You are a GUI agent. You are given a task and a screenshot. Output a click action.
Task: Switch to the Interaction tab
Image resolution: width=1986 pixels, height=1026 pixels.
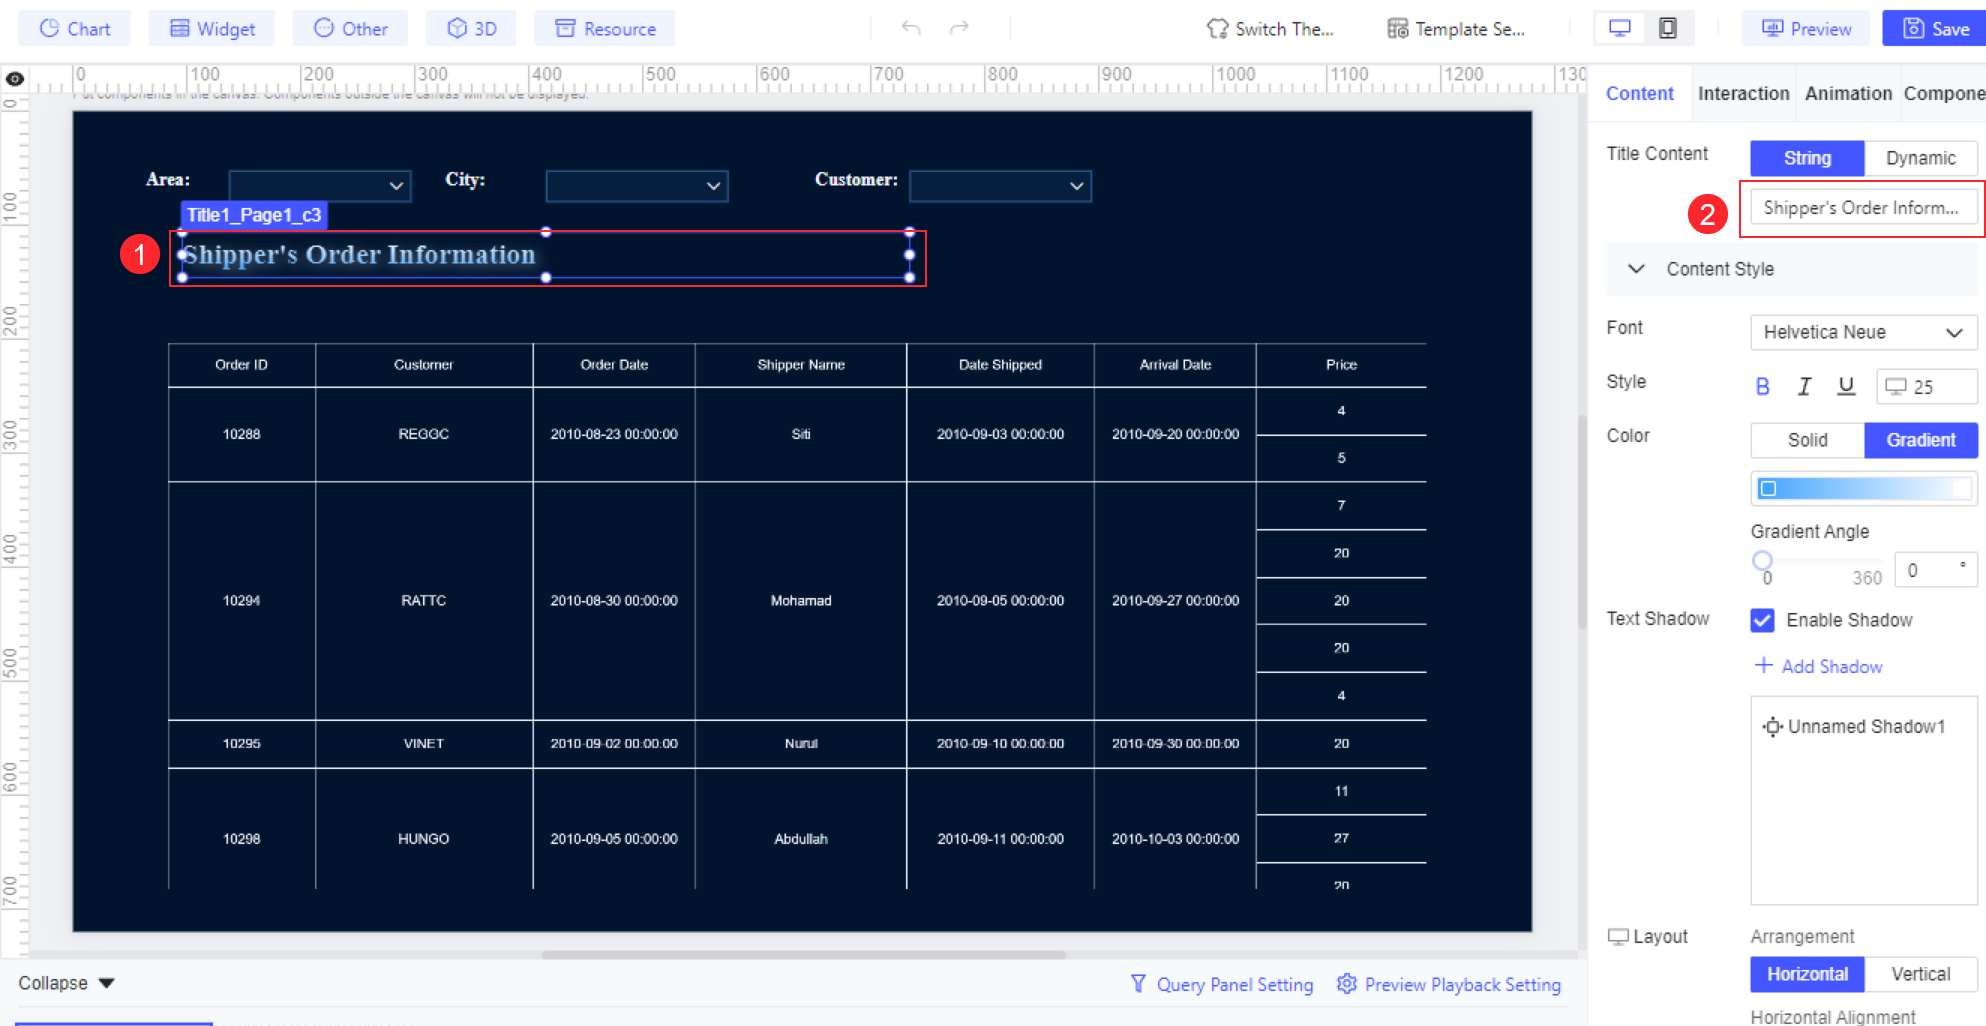coord(1743,93)
